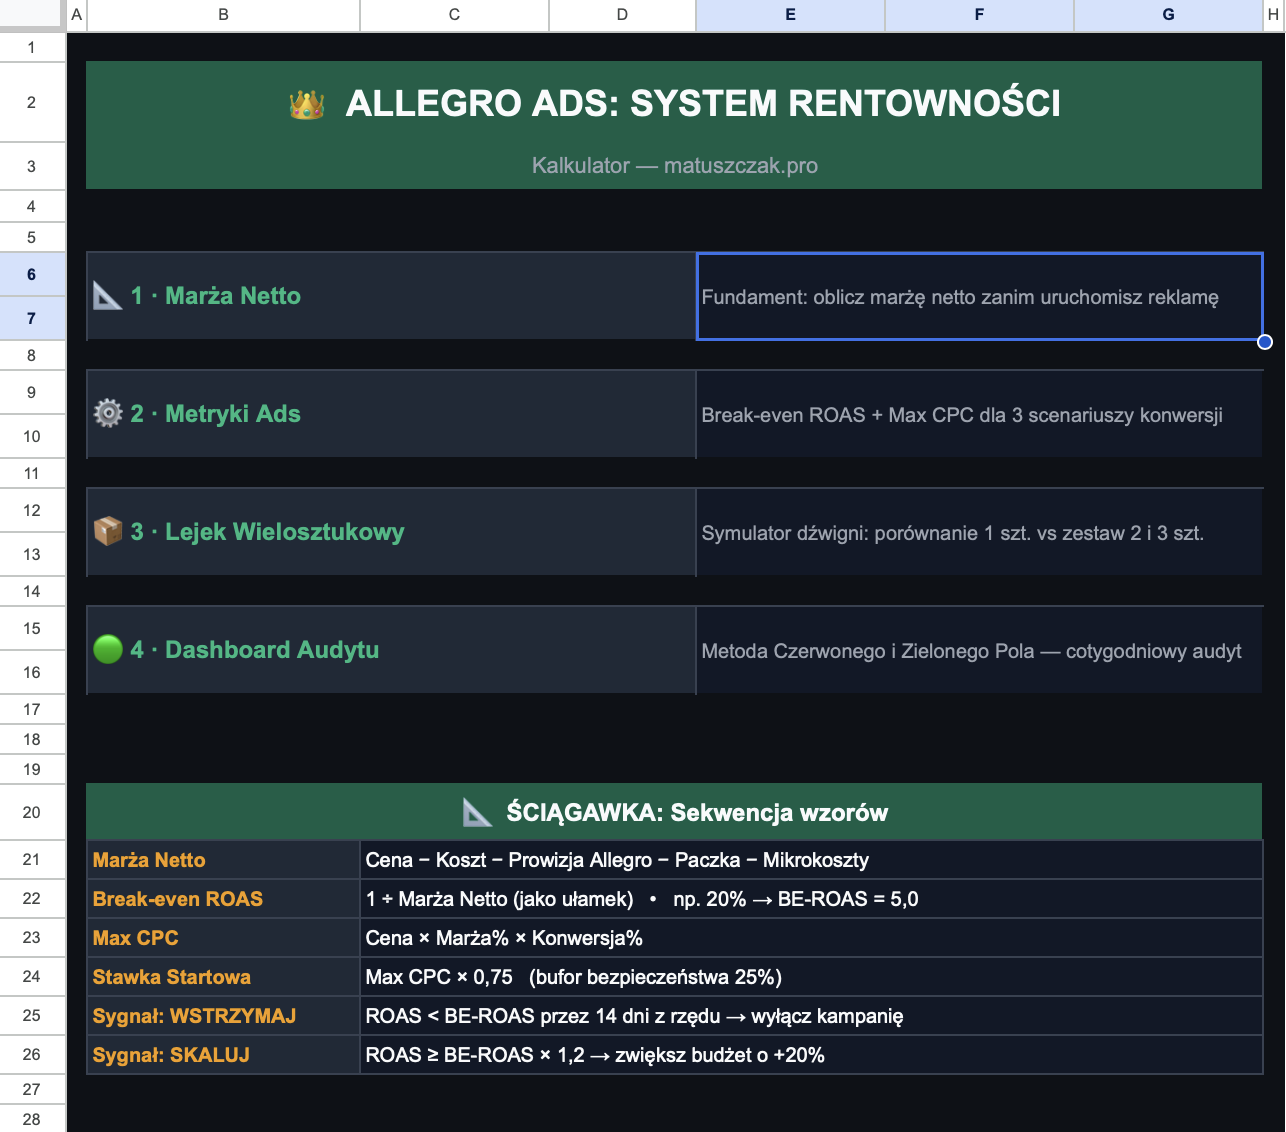
Task: Select the column E header
Action: 790,15
